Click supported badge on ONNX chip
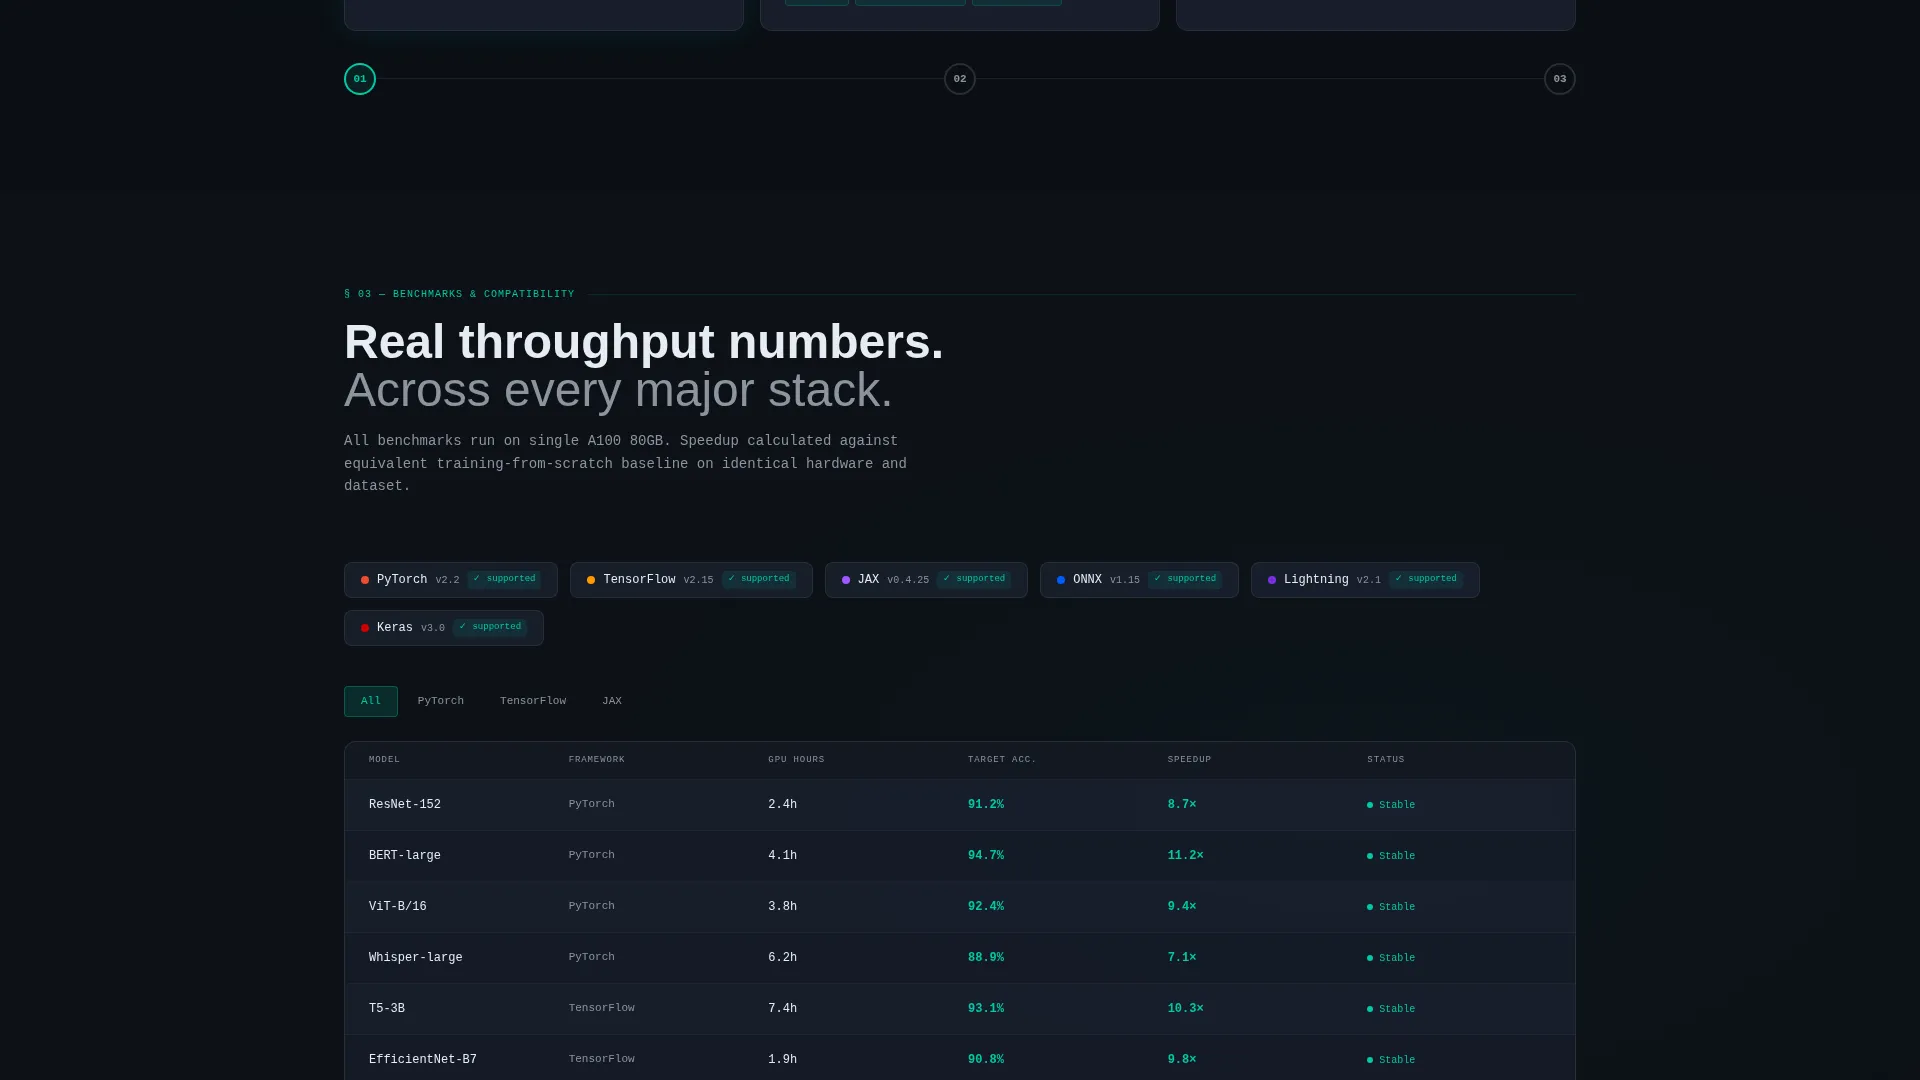Image resolution: width=1920 pixels, height=1080 pixels. point(1185,579)
